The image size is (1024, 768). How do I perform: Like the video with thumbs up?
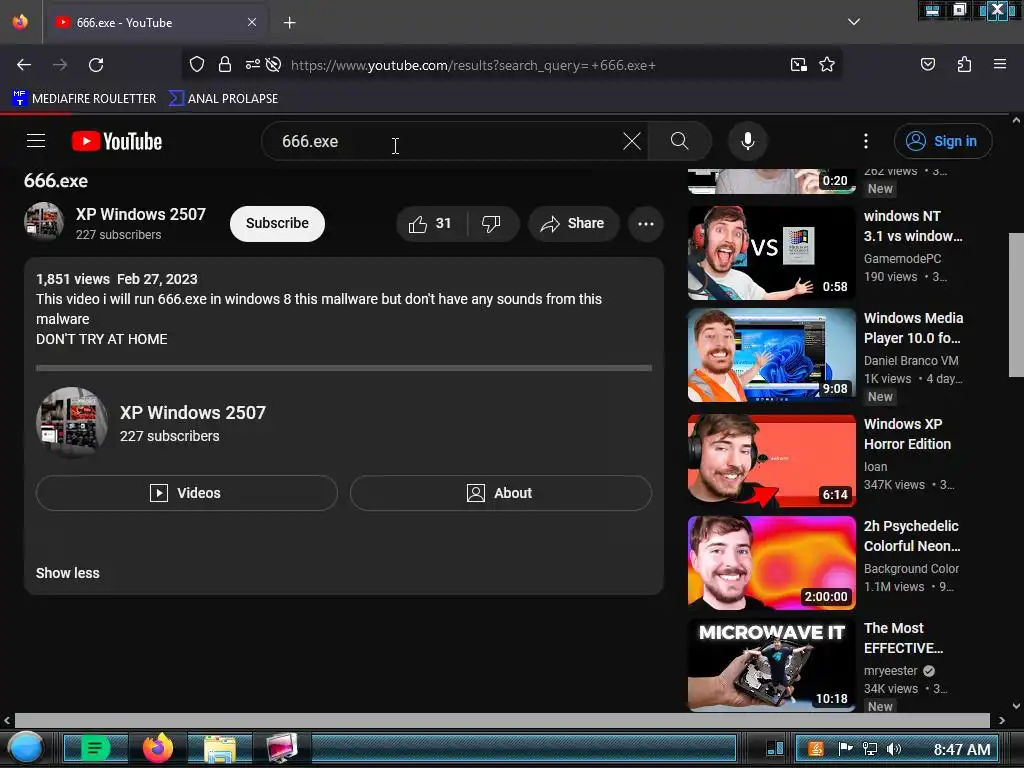coord(430,224)
